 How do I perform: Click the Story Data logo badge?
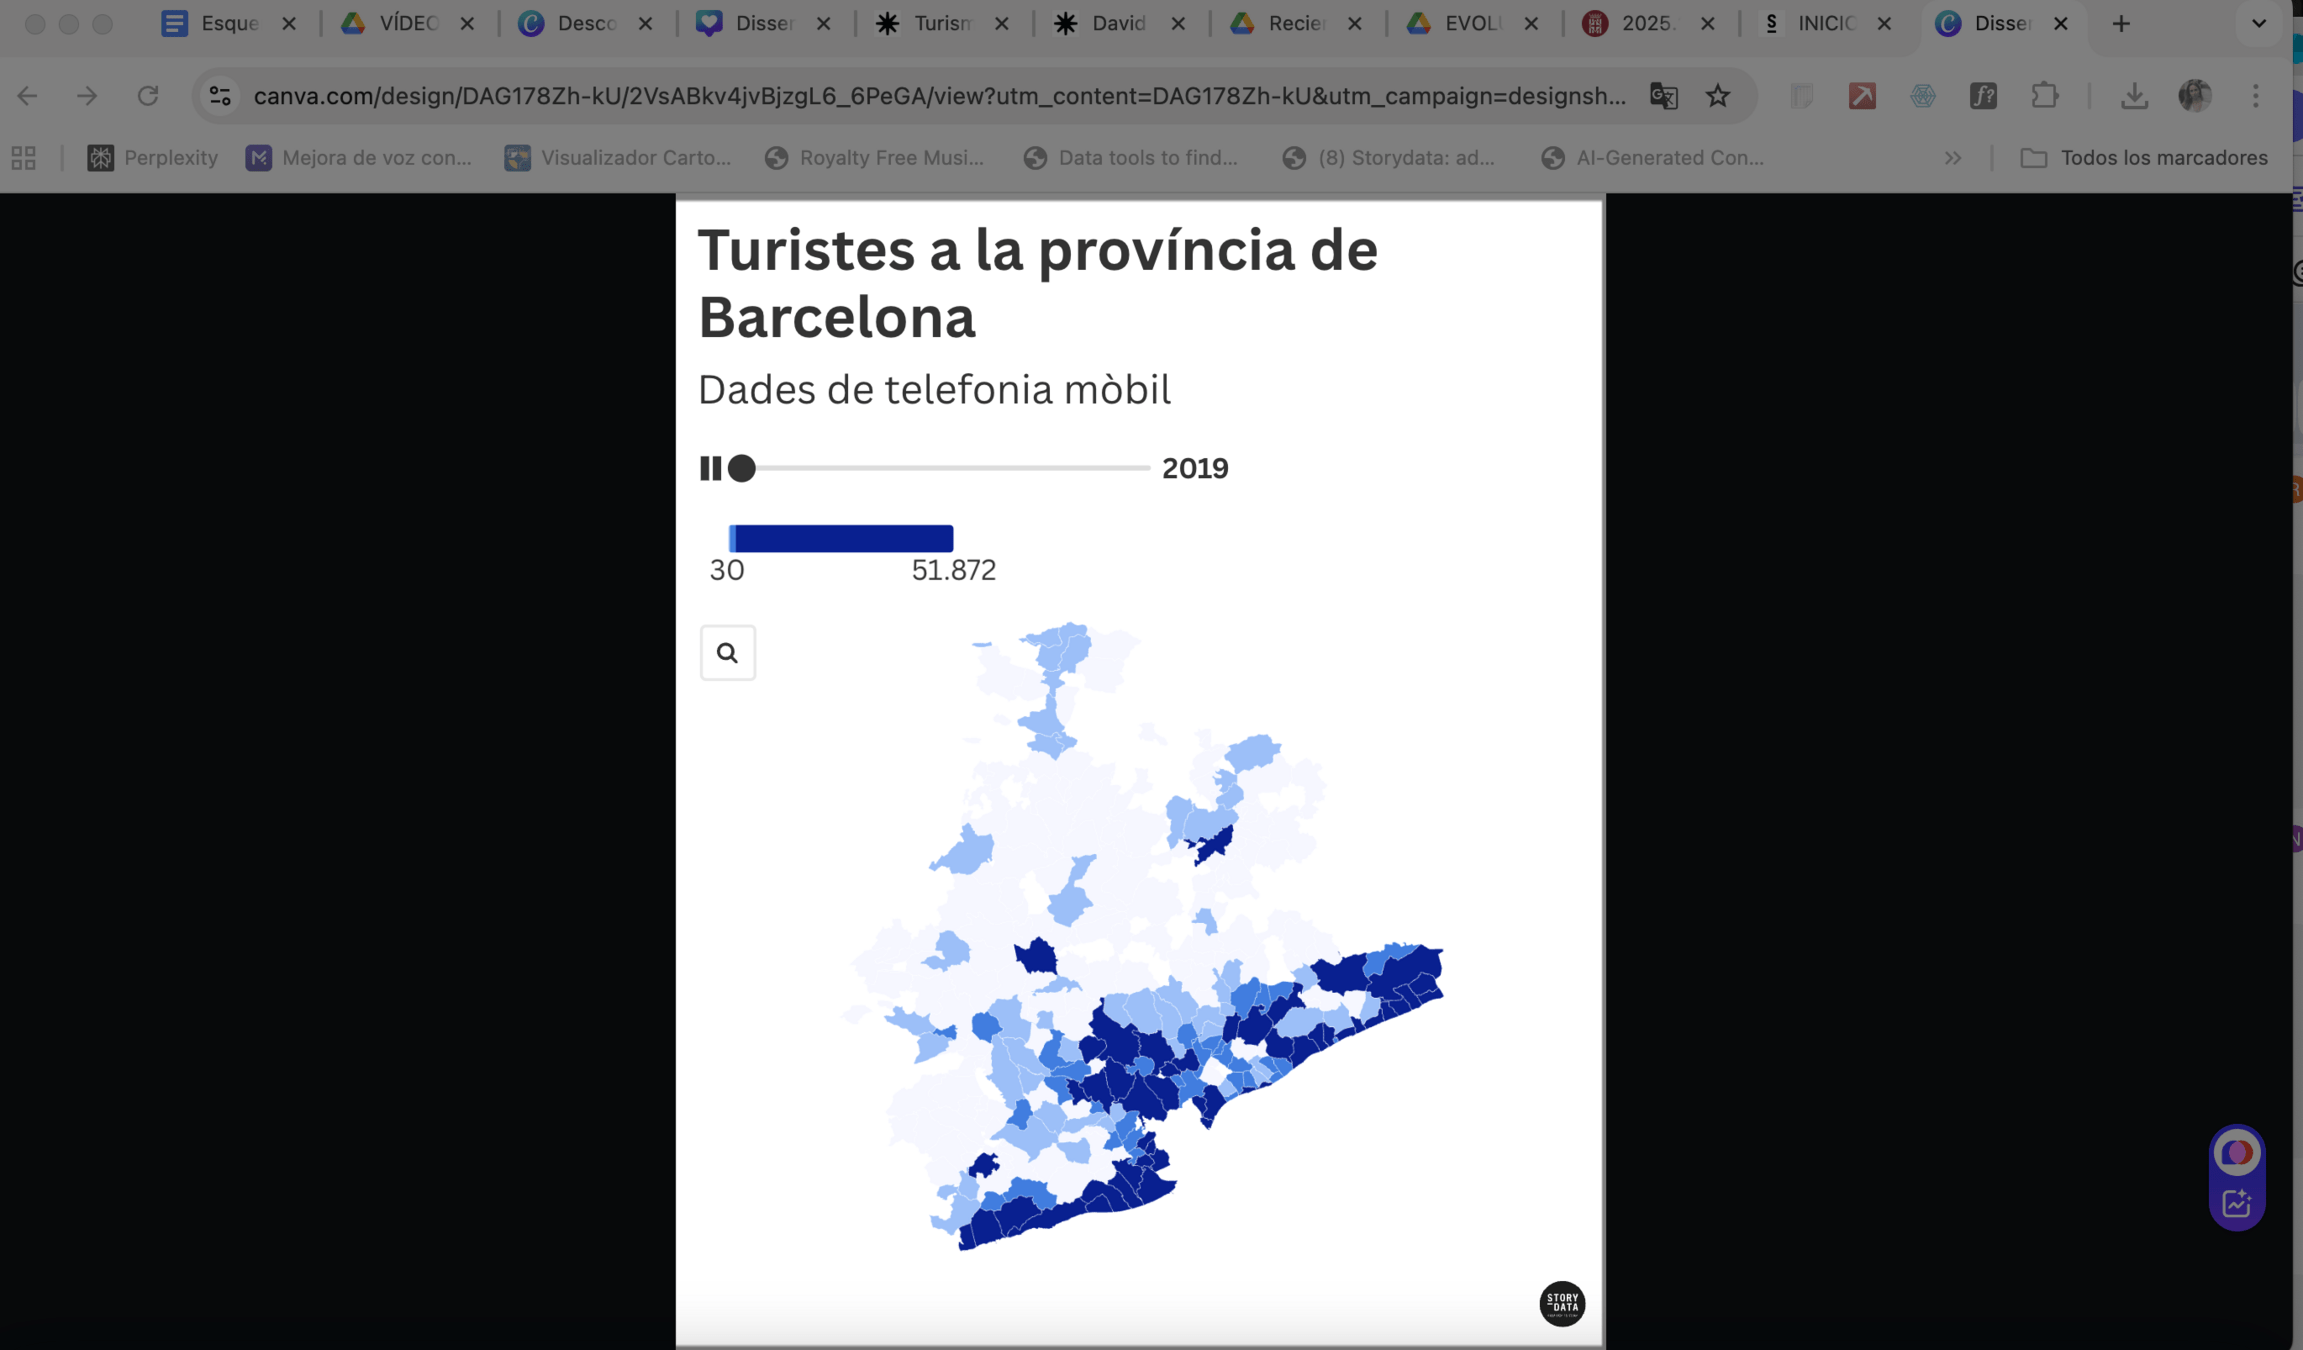1561,1303
